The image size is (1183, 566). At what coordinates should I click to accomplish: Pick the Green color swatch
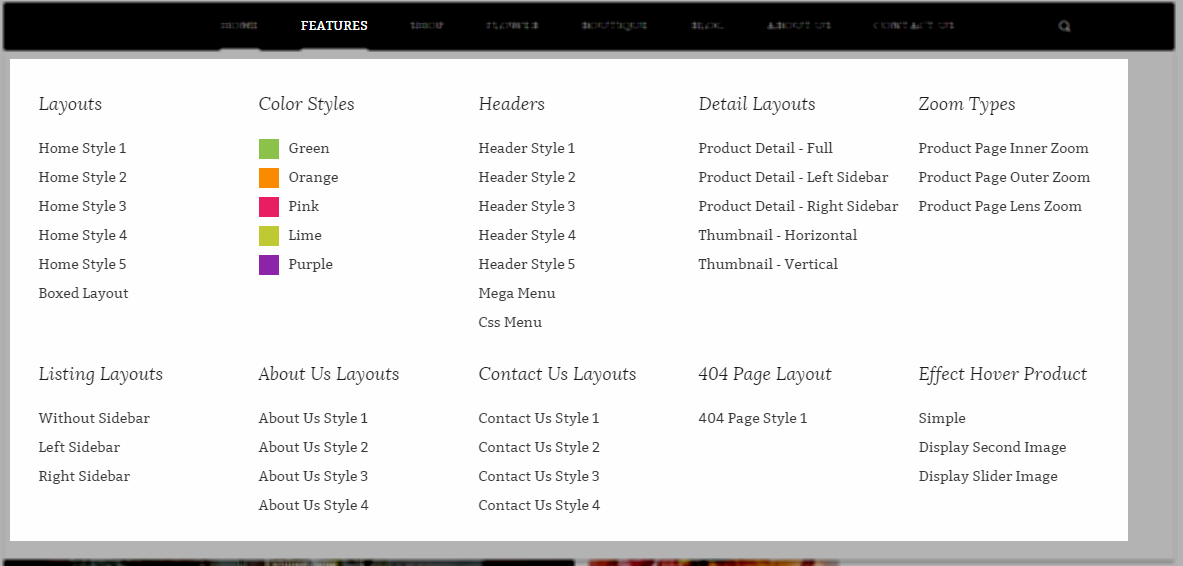(x=269, y=149)
